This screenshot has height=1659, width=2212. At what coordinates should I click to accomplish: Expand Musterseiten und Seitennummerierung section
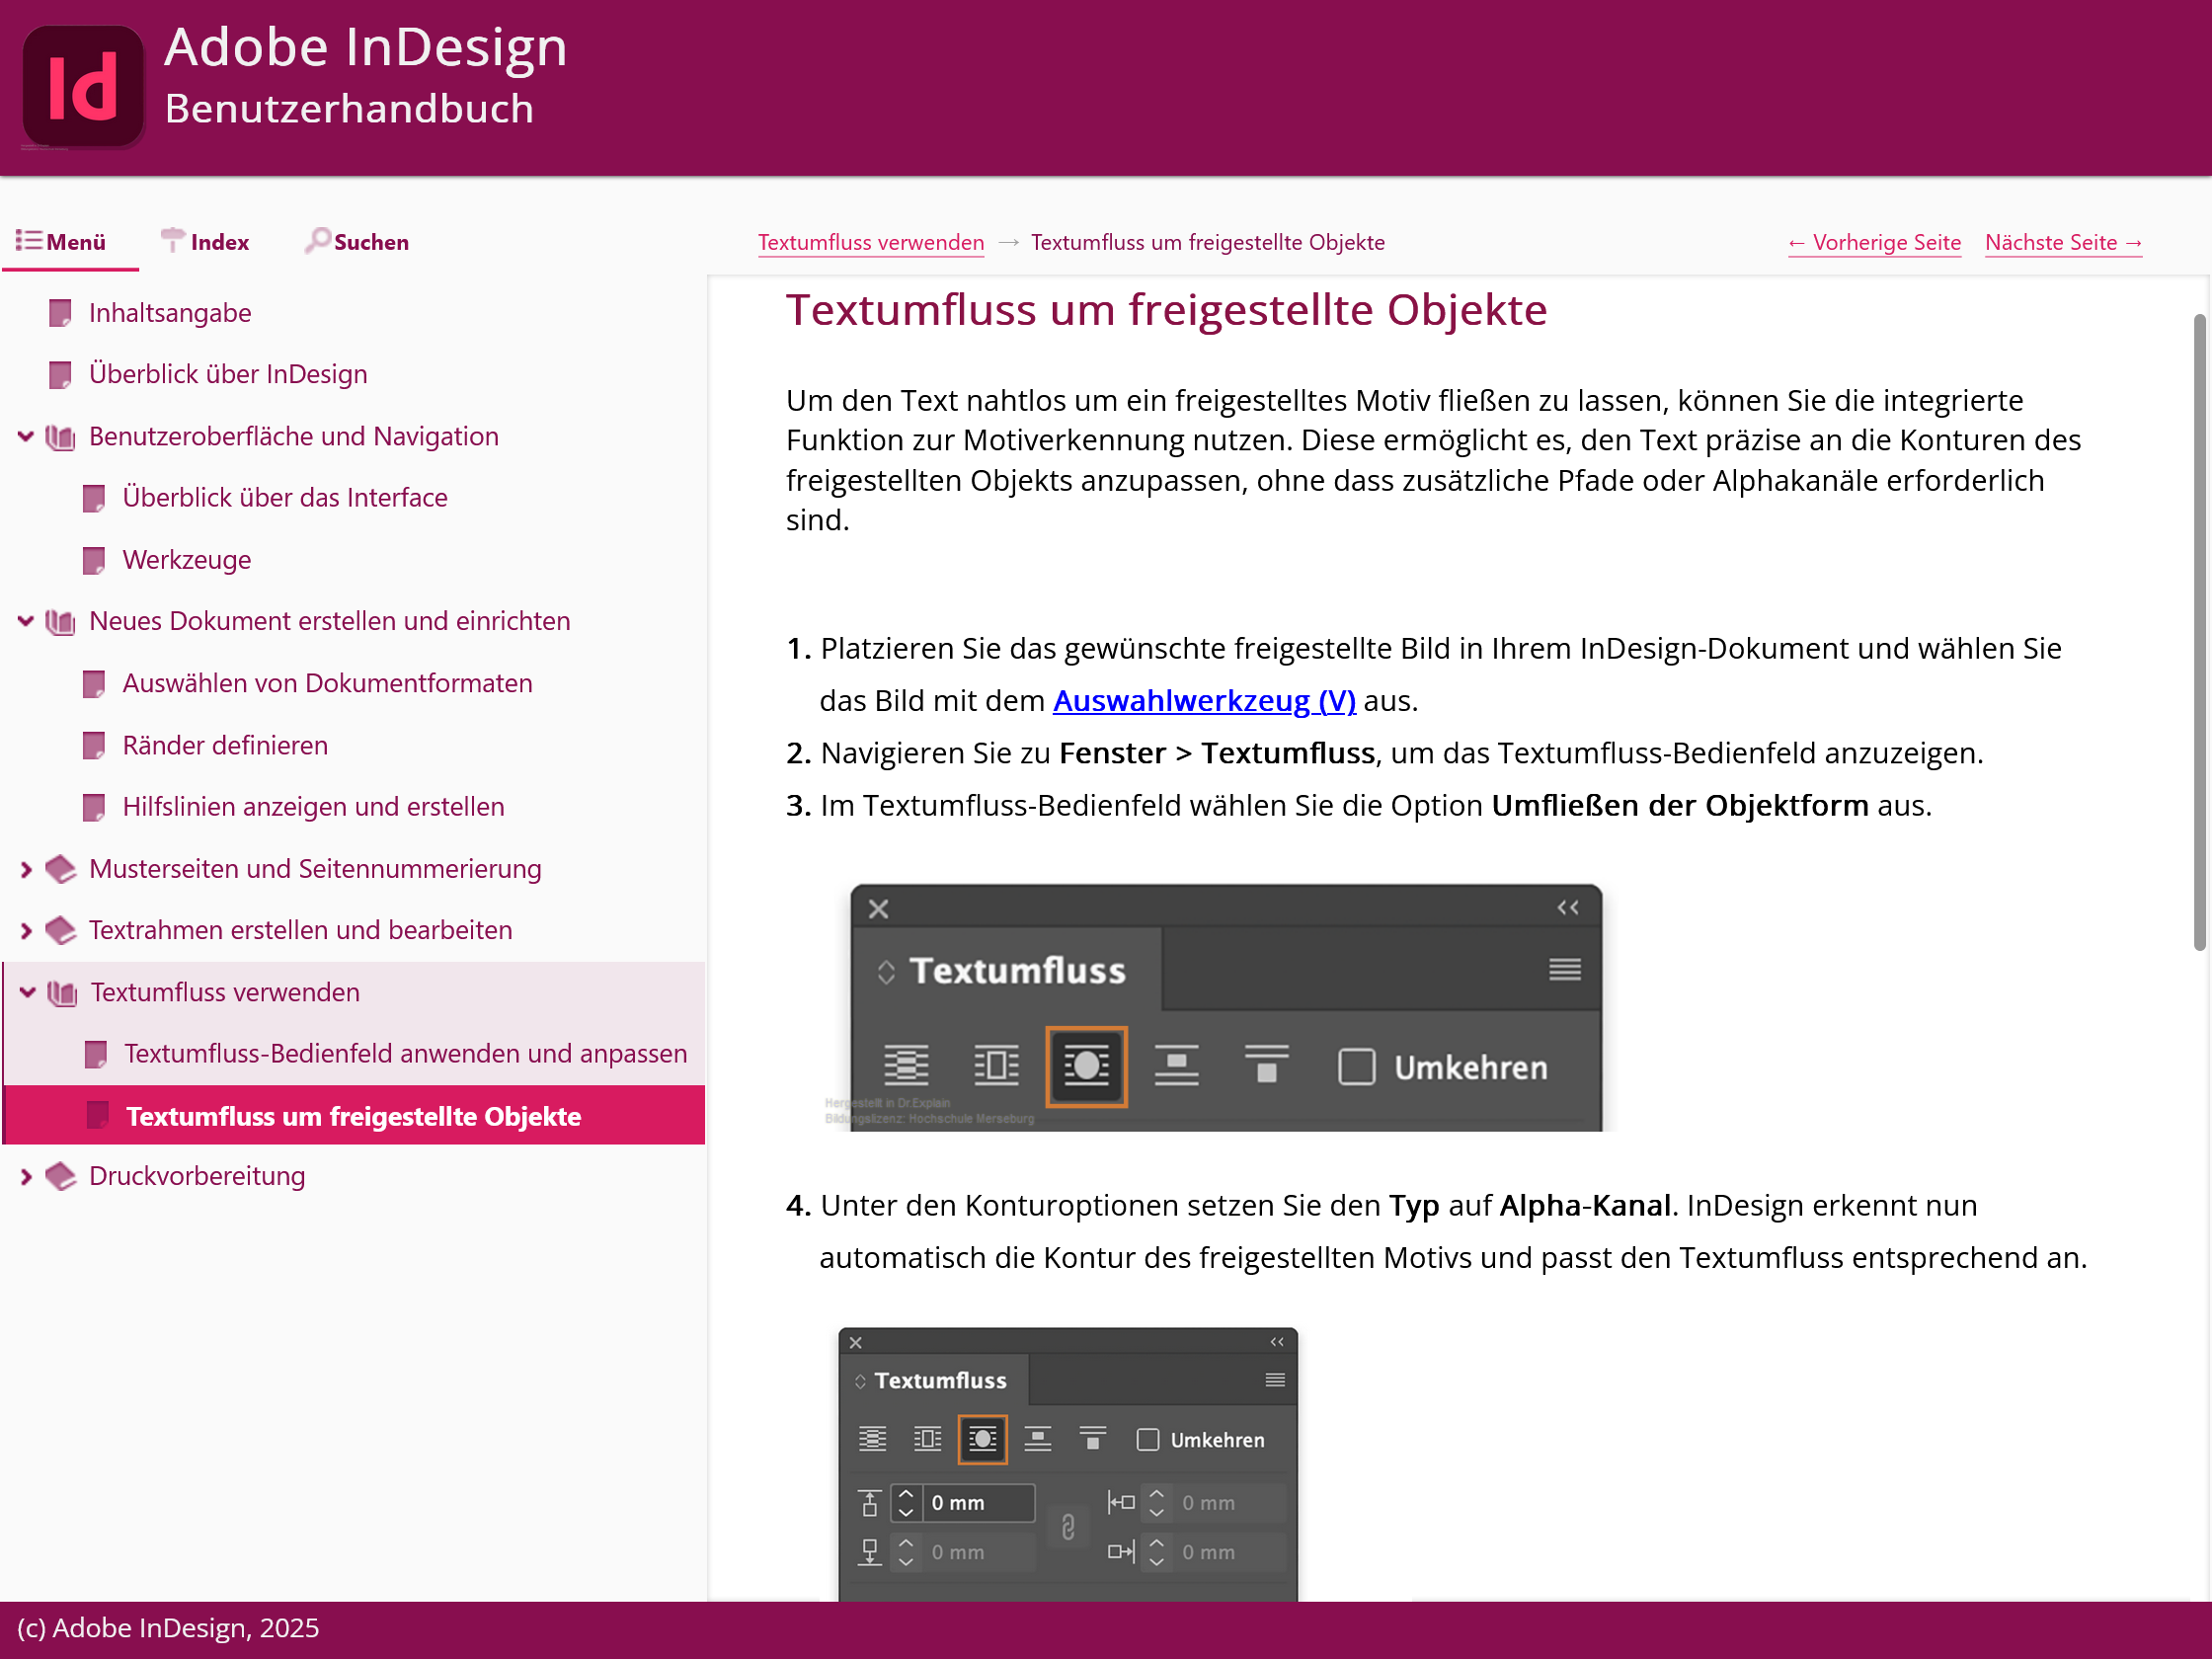pos(26,869)
